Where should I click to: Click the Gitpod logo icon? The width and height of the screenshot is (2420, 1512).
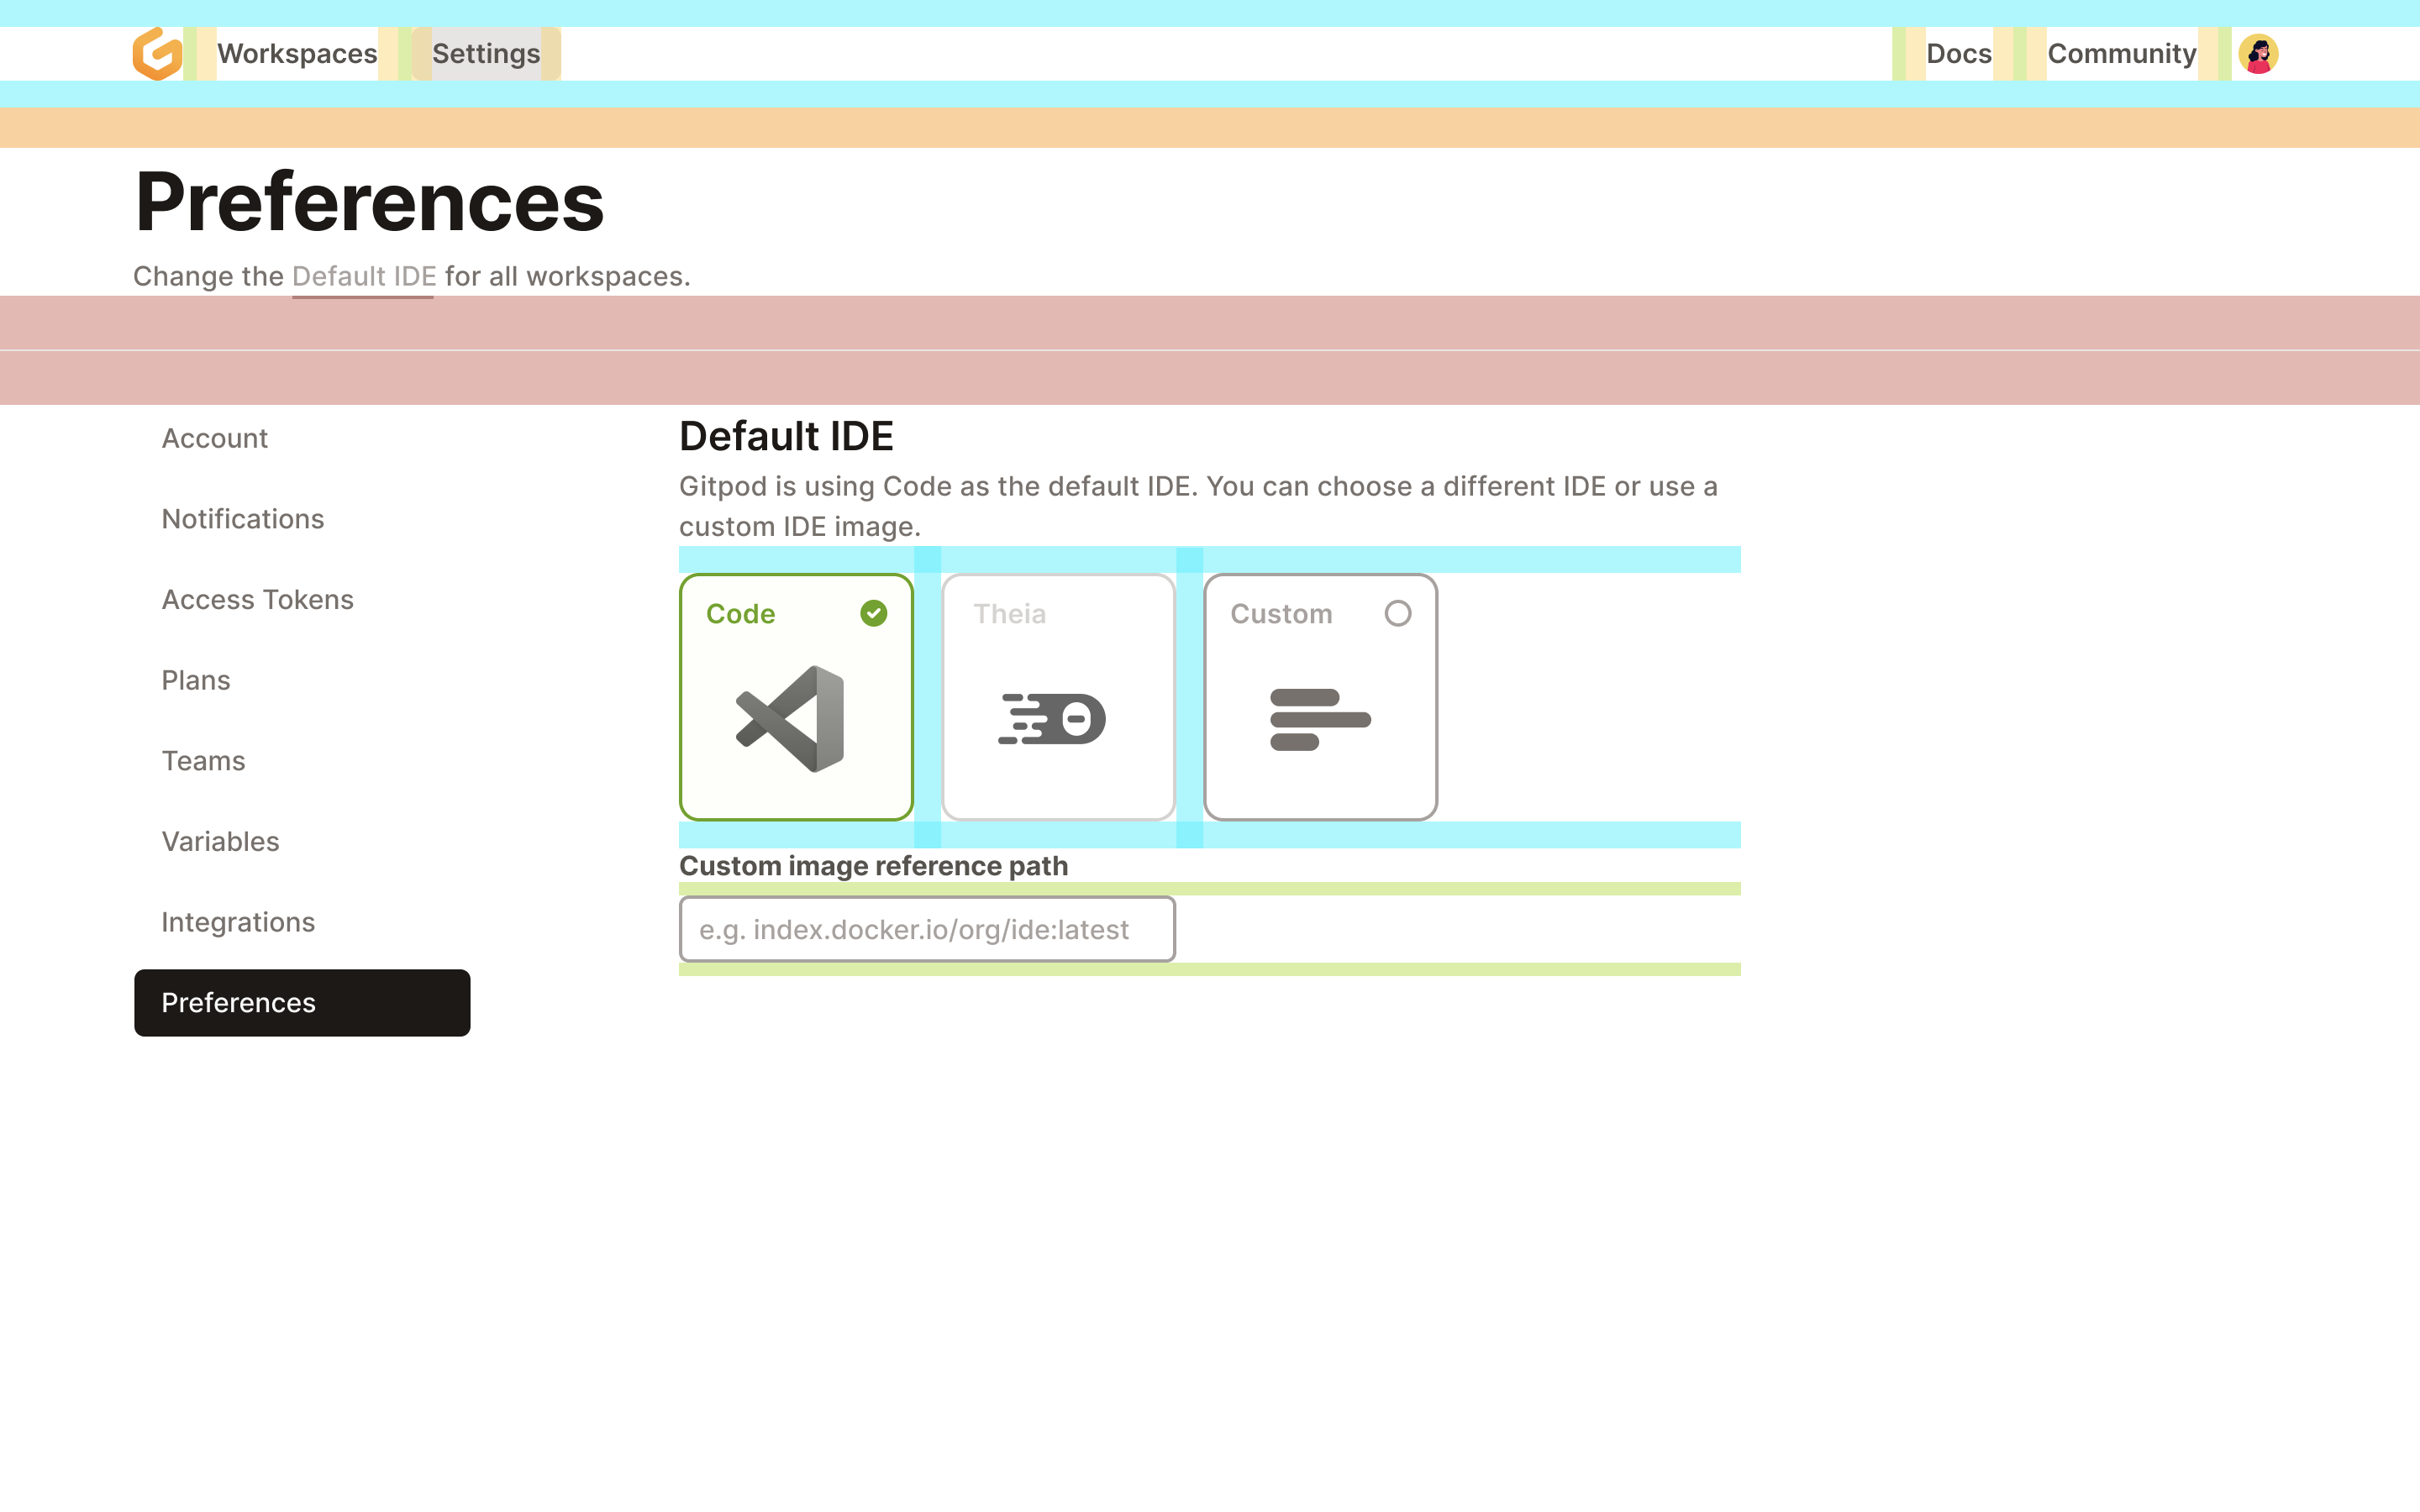click(158, 54)
